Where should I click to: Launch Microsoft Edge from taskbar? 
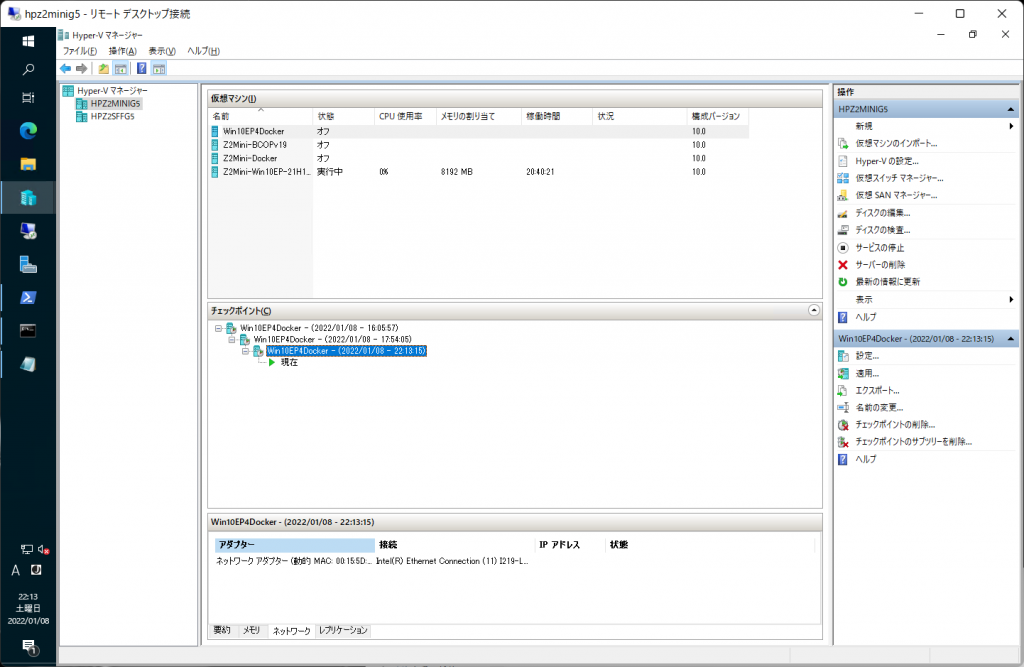pos(28,131)
